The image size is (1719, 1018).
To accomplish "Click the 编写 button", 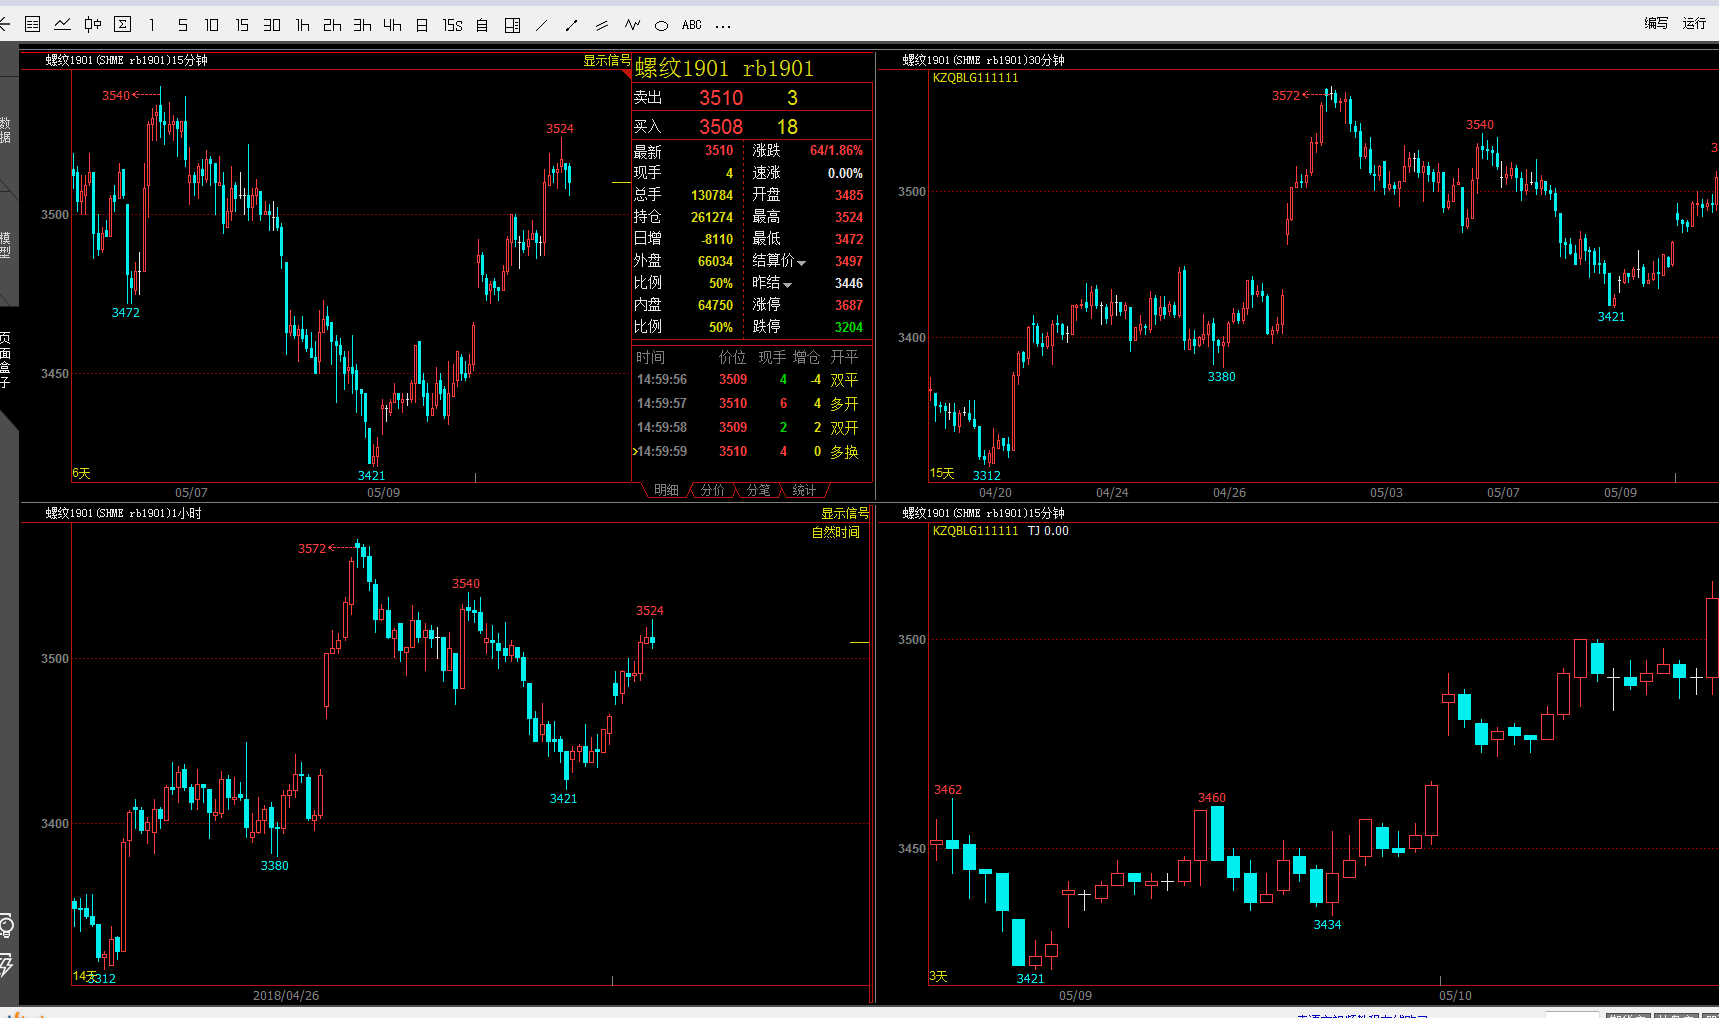I will [x=1656, y=23].
